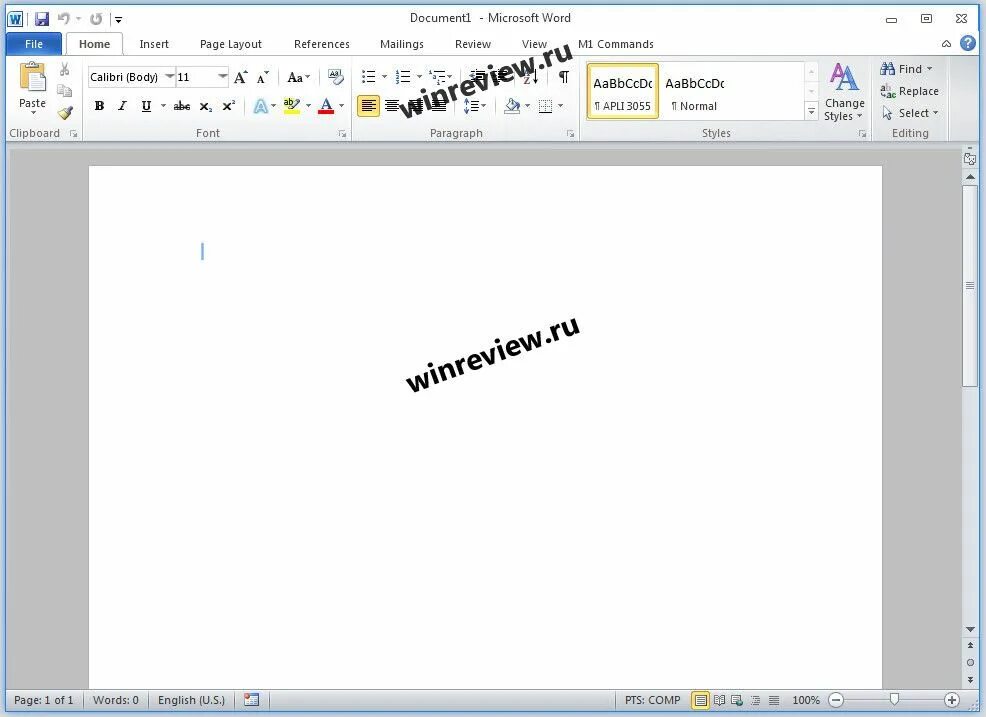The height and width of the screenshot is (717, 986).
Task: Apply the Normal style
Action: coord(694,91)
